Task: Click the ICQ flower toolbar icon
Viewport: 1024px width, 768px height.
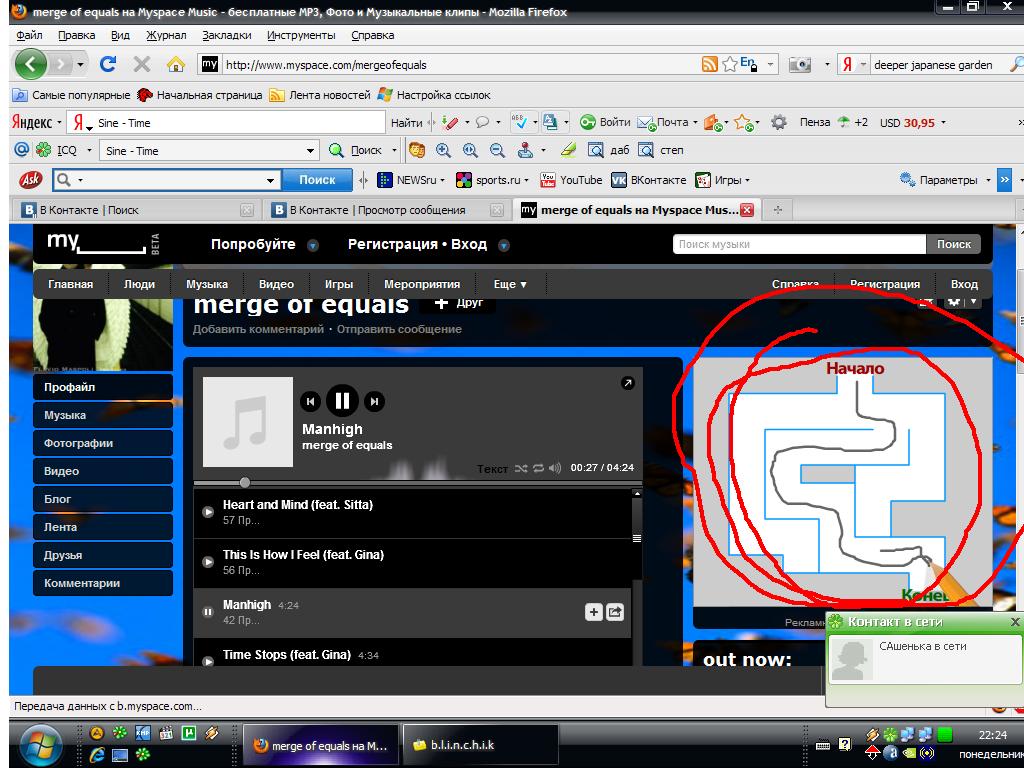Action: [x=43, y=150]
